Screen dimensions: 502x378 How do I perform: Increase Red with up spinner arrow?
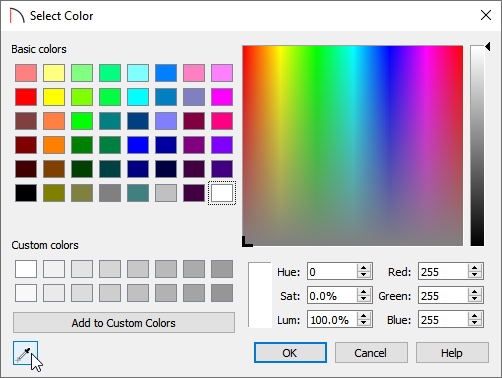pos(475,267)
